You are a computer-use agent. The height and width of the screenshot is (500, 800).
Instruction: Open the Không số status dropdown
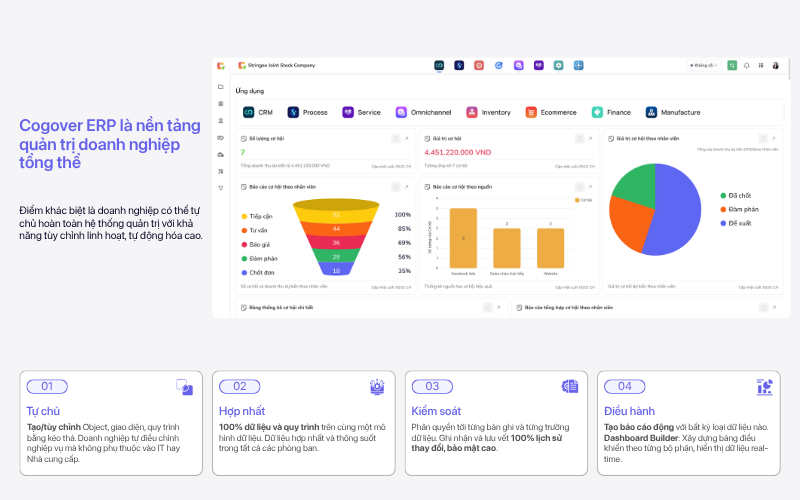pos(704,65)
